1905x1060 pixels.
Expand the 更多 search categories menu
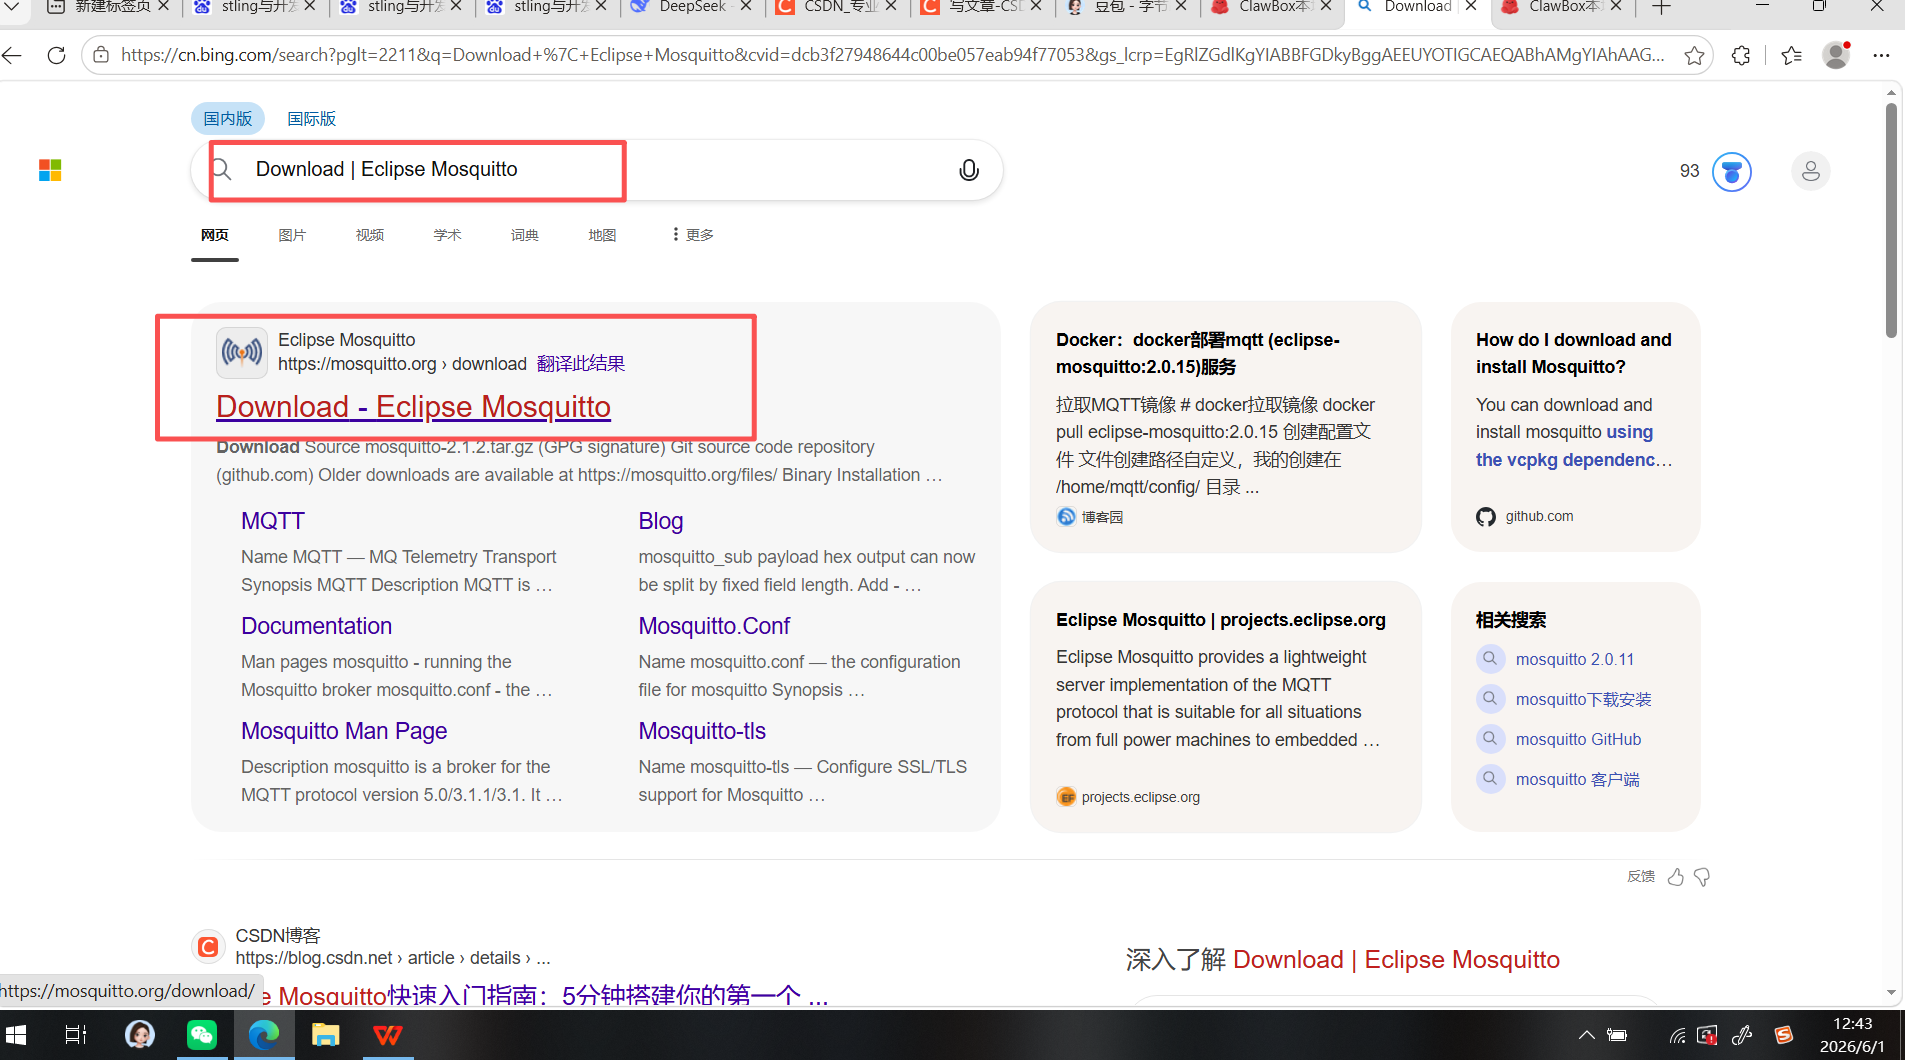693,235
